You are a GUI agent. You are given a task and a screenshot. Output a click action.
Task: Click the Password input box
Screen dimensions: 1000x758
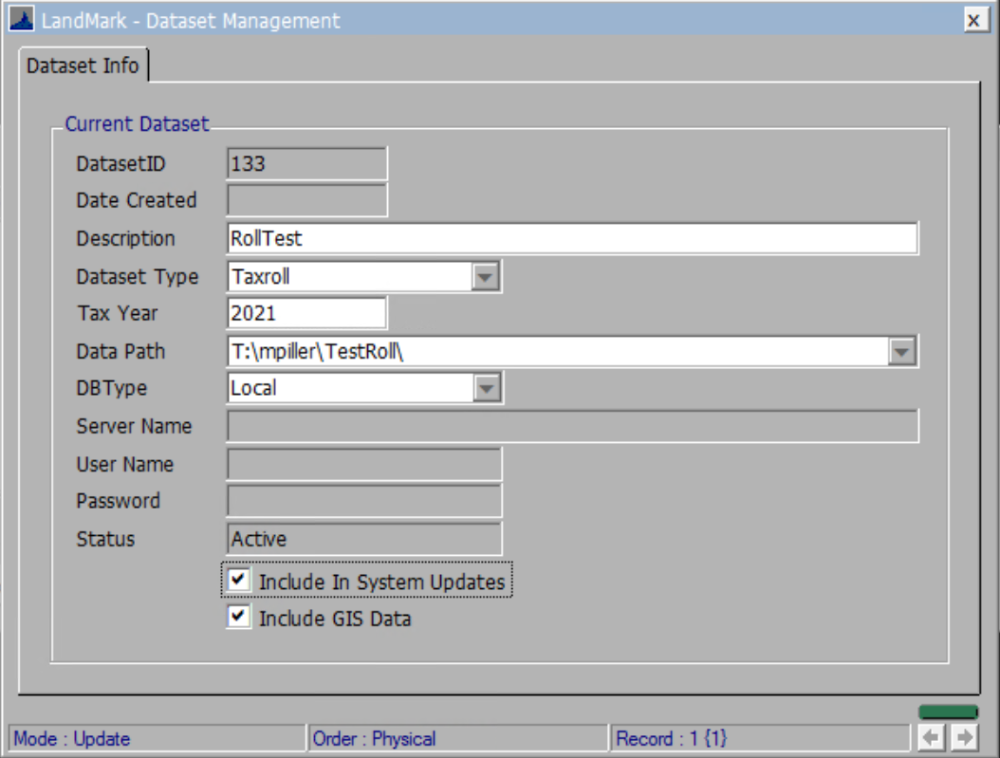coord(360,500)
